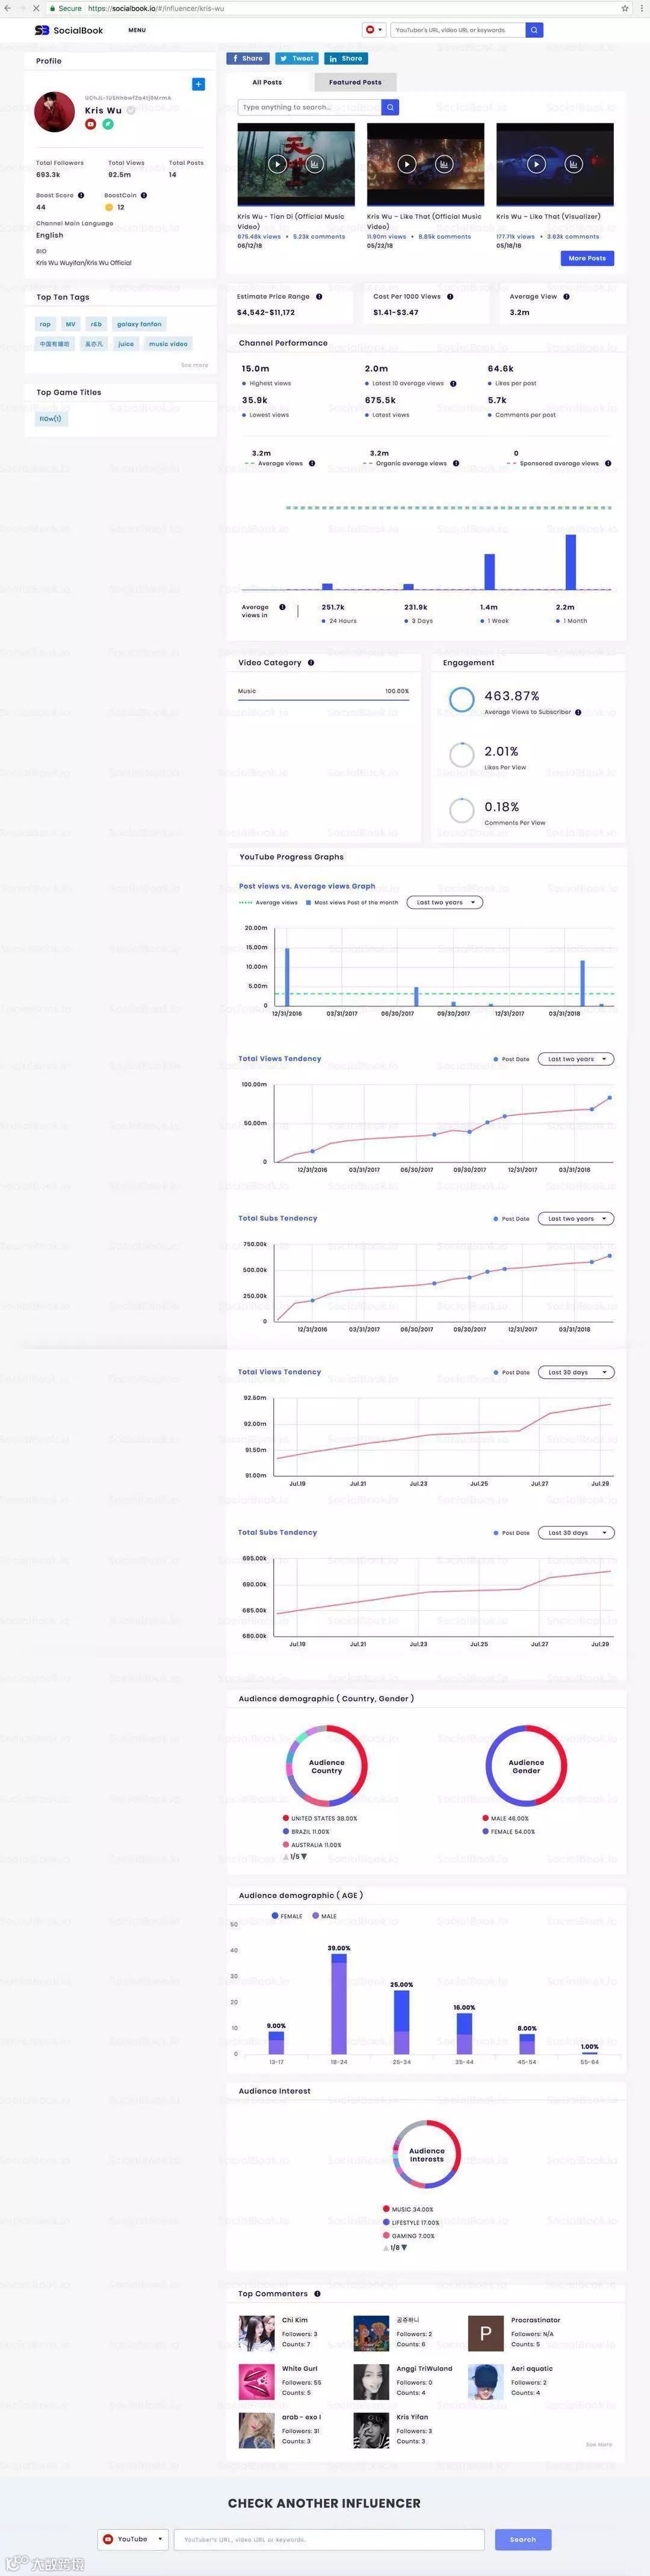This screenshot has height=2576, width=650.
Task: Toggle Most views Post of the month legend
Action: coord(352,902)
